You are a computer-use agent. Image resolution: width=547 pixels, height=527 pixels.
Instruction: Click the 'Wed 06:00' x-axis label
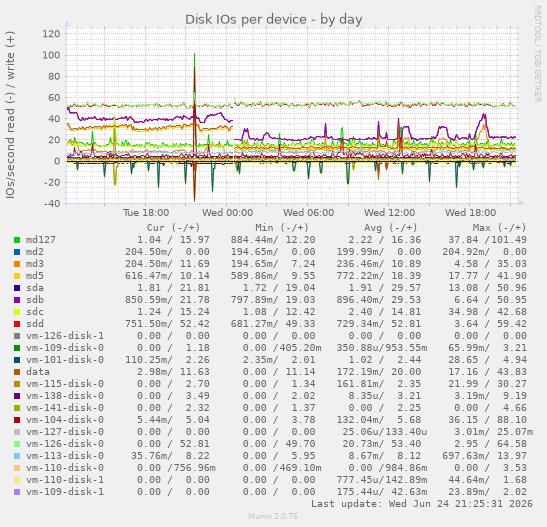(308, 213)
